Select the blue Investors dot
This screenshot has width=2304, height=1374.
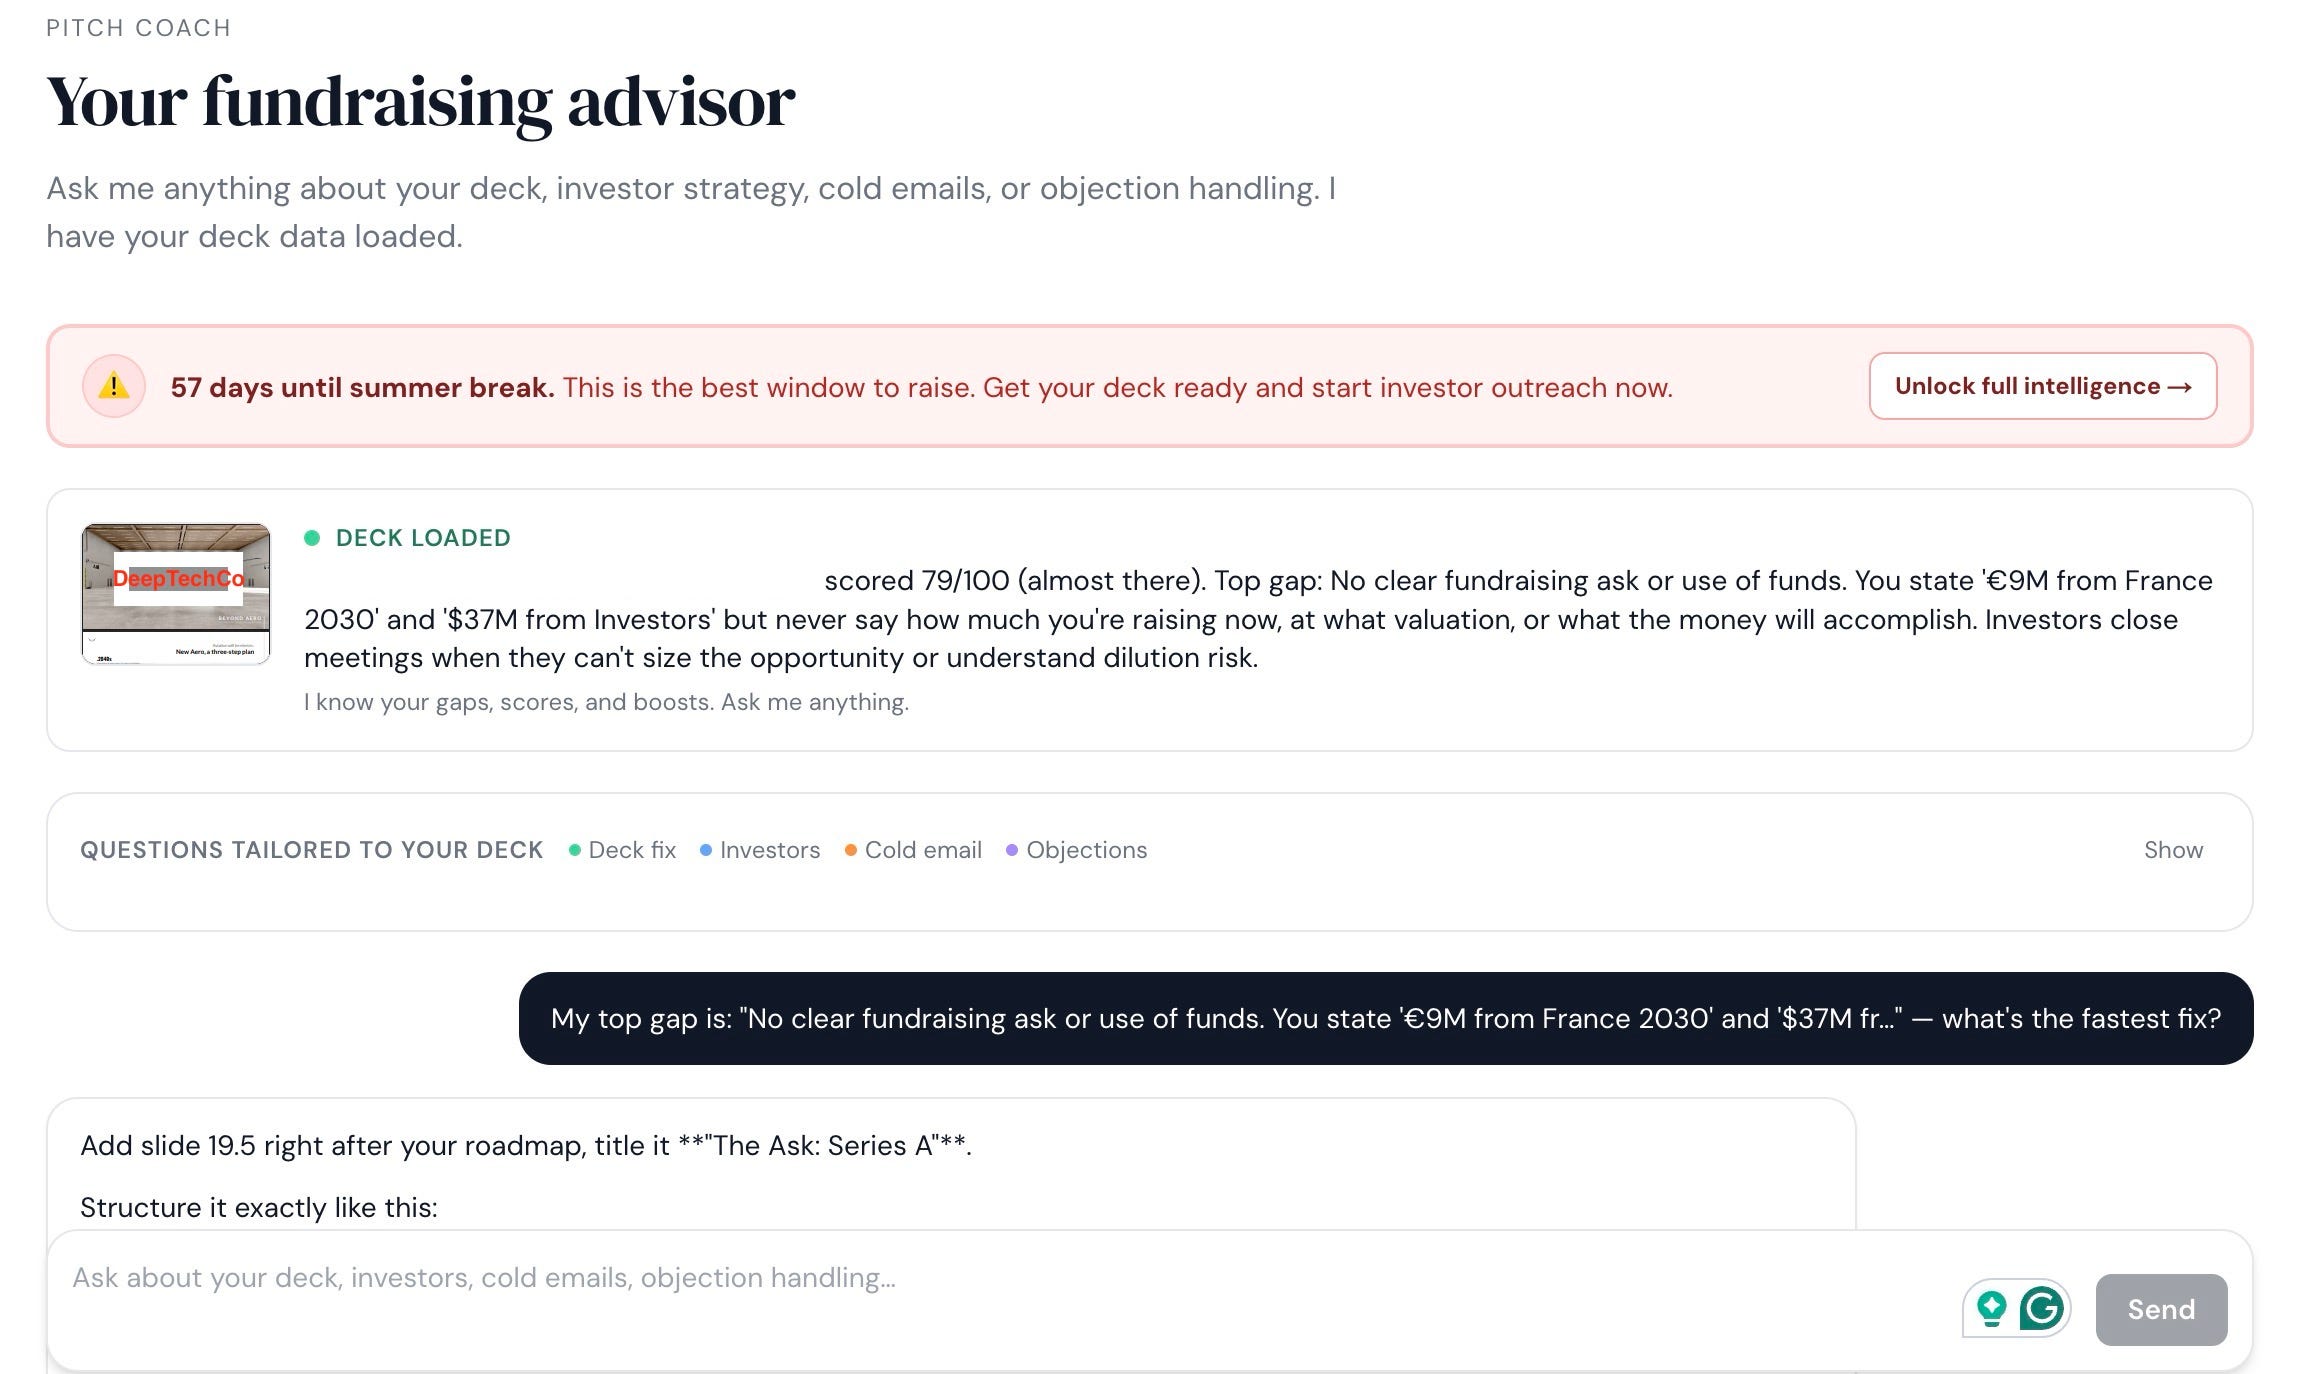click(x=706, y=850)
